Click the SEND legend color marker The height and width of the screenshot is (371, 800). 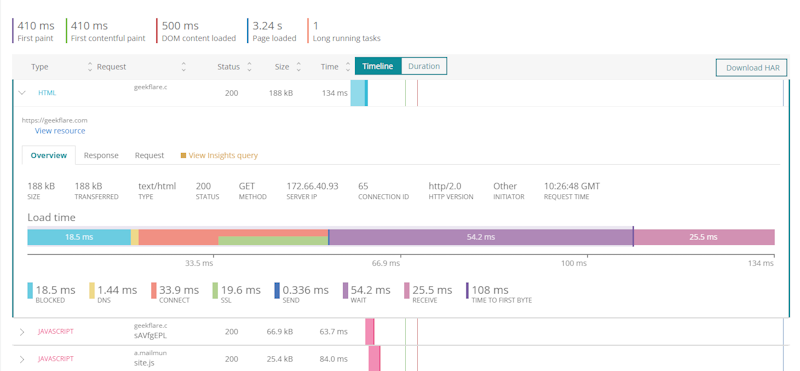(277, 291)
